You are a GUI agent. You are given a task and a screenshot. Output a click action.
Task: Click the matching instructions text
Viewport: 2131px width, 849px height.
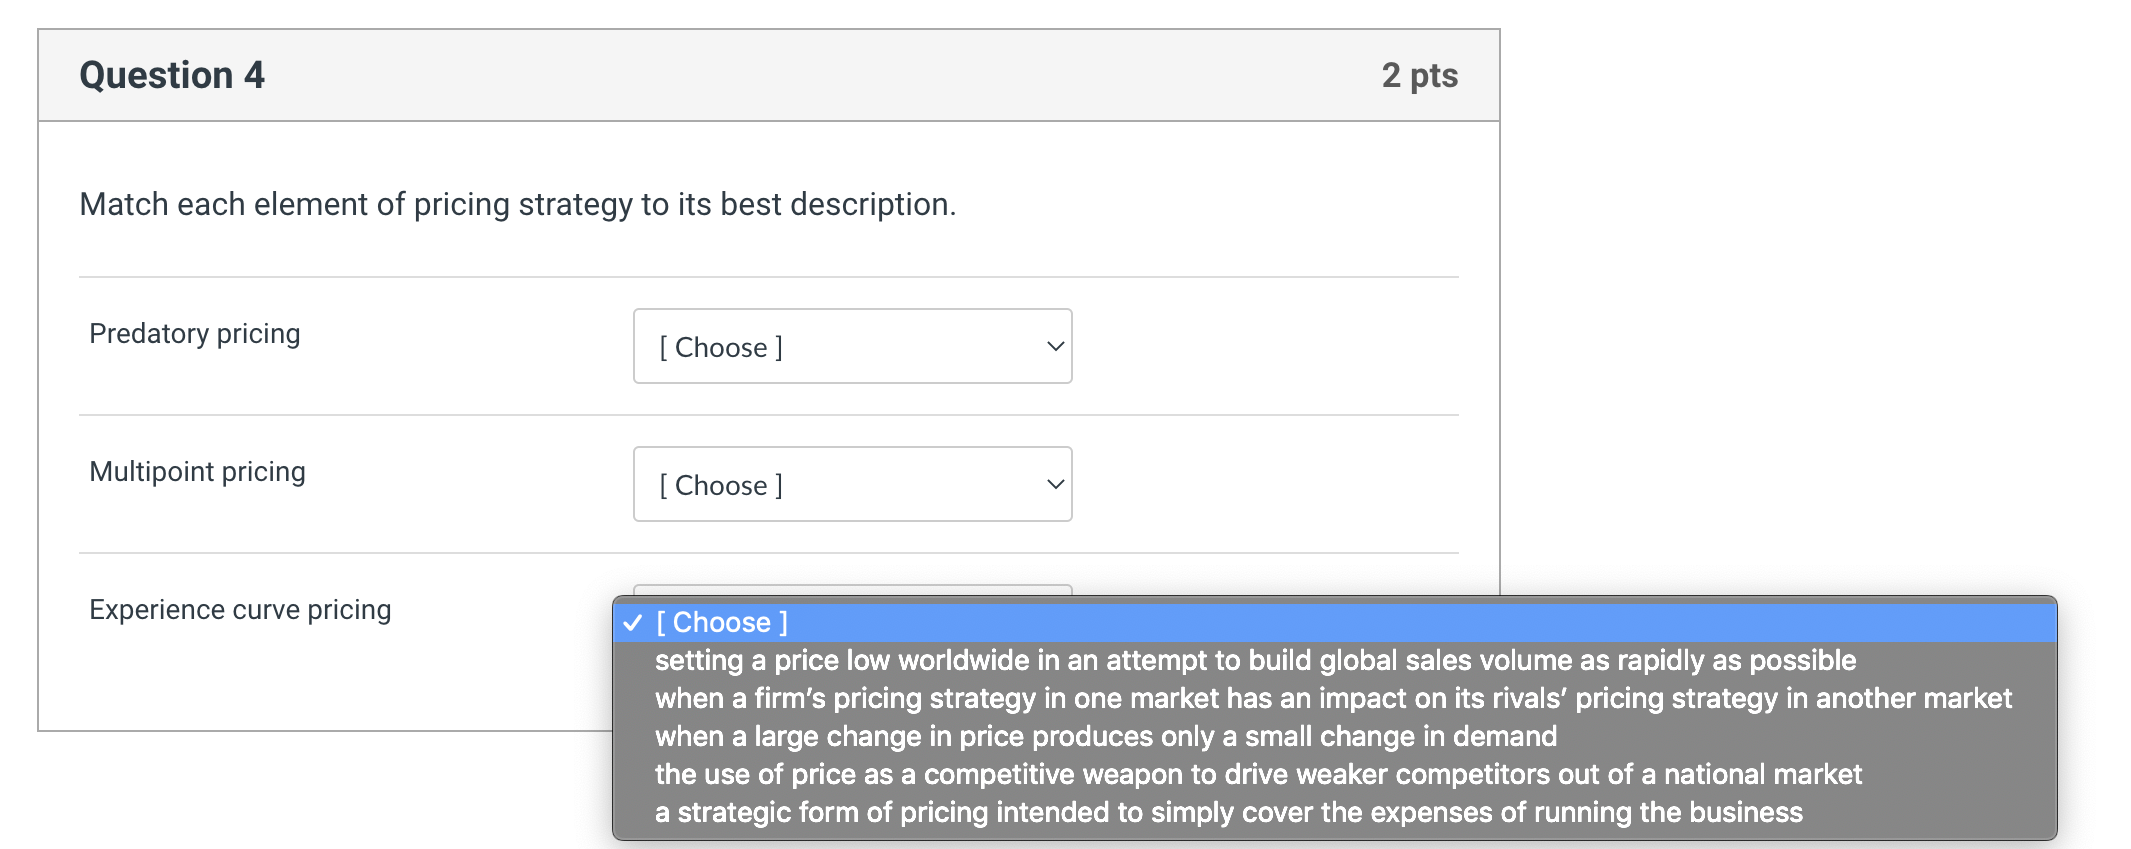coord(517,203)
